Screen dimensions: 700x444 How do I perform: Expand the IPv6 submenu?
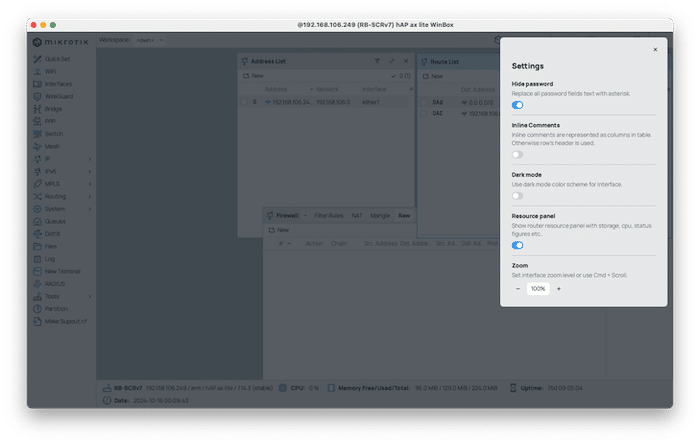click(x=90, y=171)
